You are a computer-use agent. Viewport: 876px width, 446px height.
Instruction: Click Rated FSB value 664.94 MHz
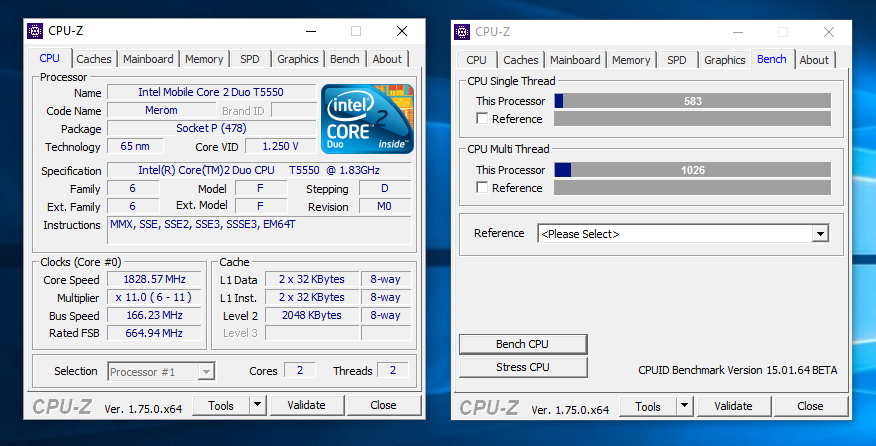point(154,333)
